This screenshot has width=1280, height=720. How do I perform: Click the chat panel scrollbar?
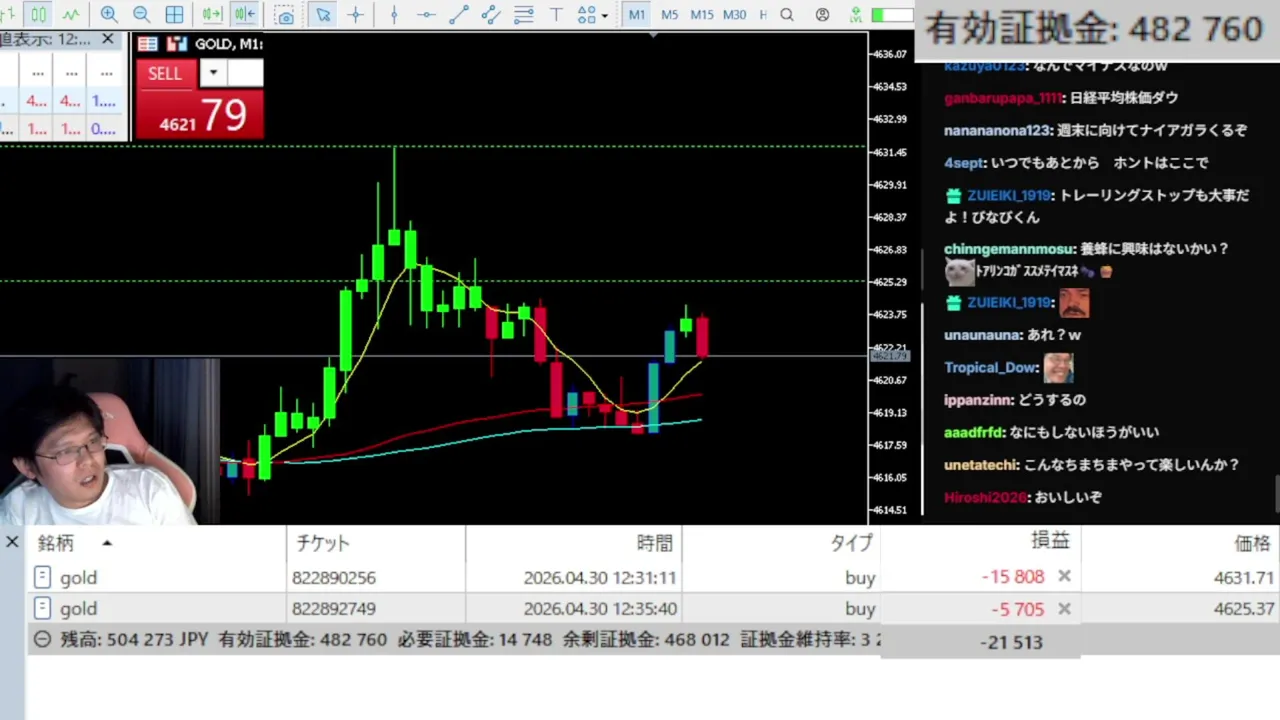(1275, 495)
